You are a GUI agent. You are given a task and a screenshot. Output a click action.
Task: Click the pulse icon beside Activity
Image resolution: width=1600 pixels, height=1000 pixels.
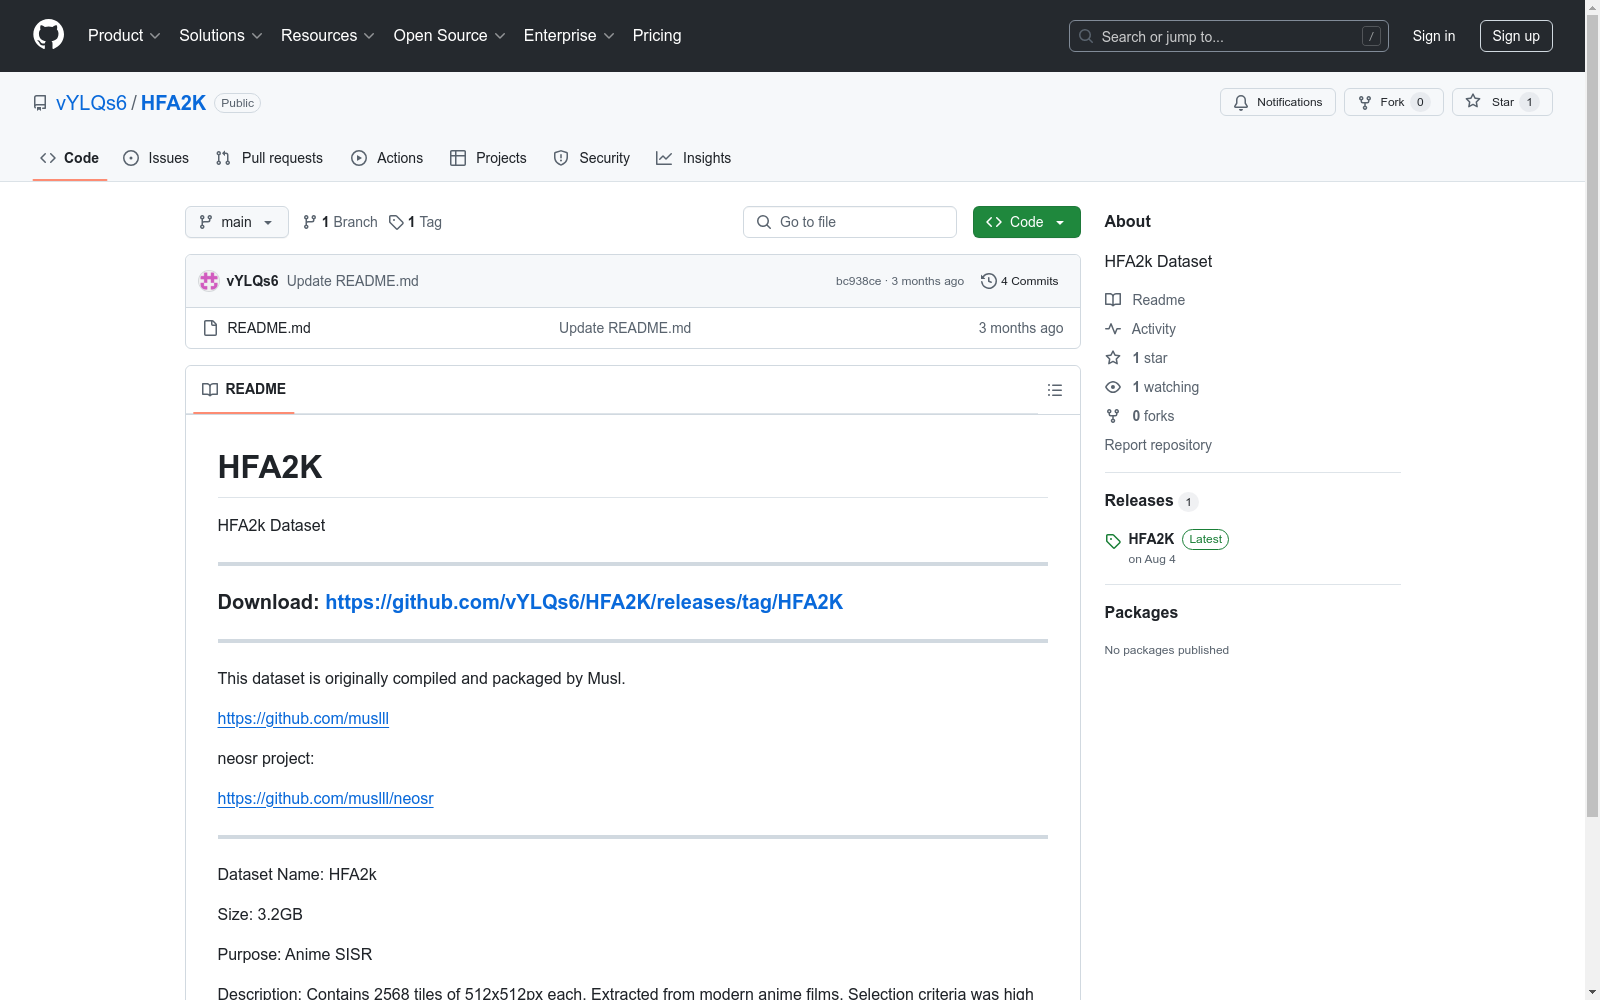pos(1113,329)
